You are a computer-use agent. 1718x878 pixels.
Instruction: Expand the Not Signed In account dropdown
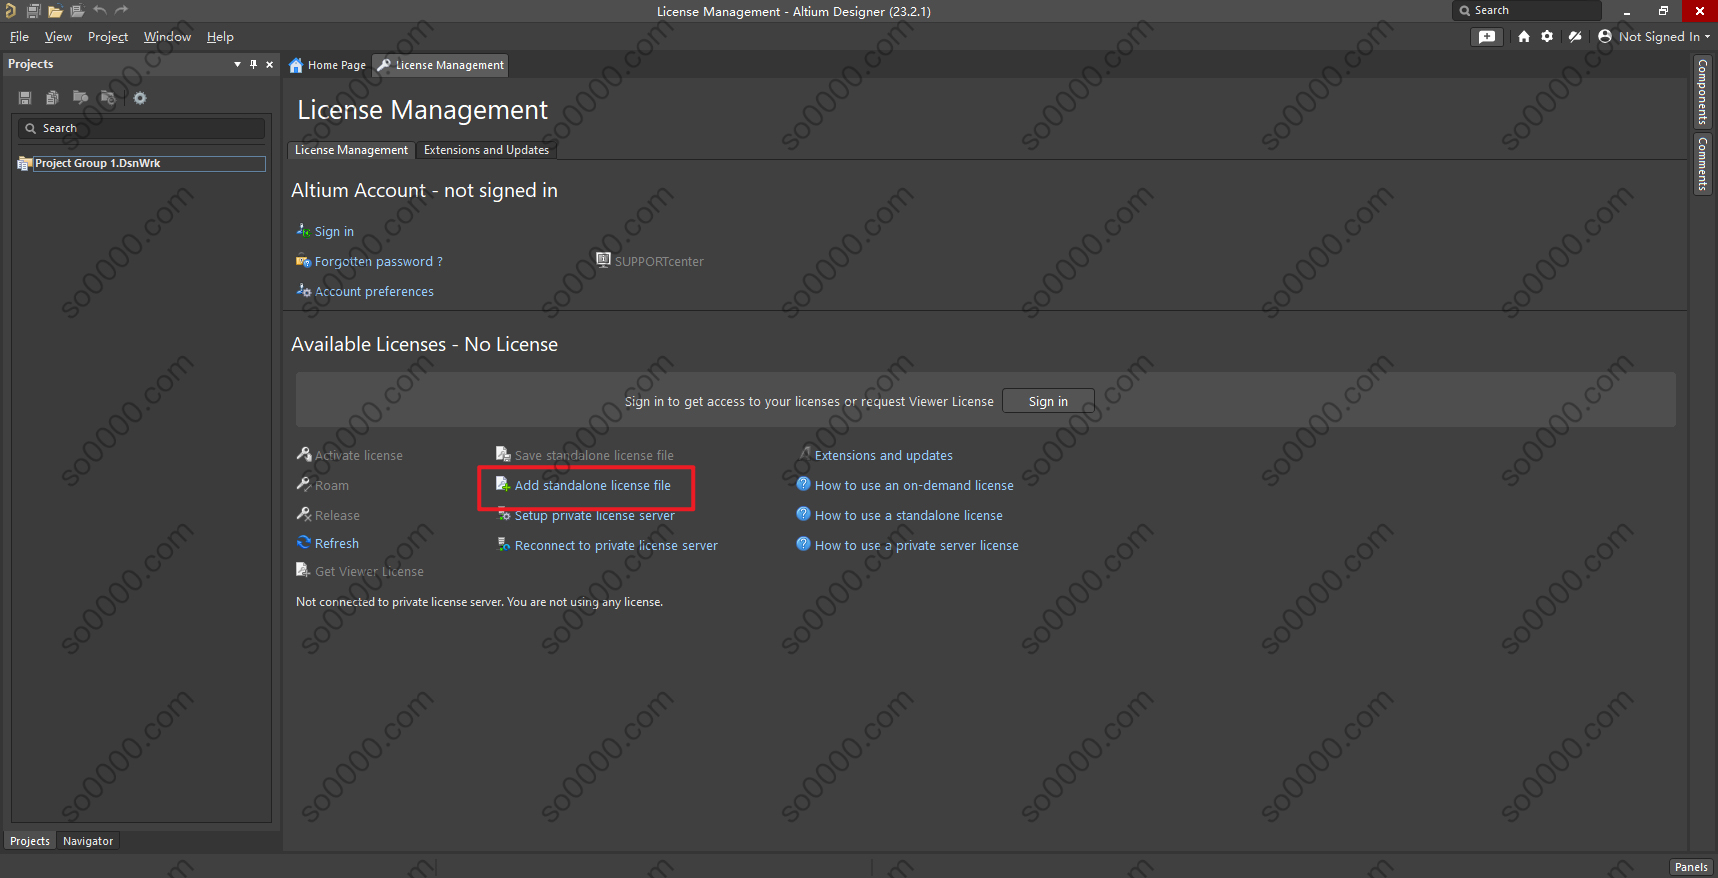(x=1707, y=37)
